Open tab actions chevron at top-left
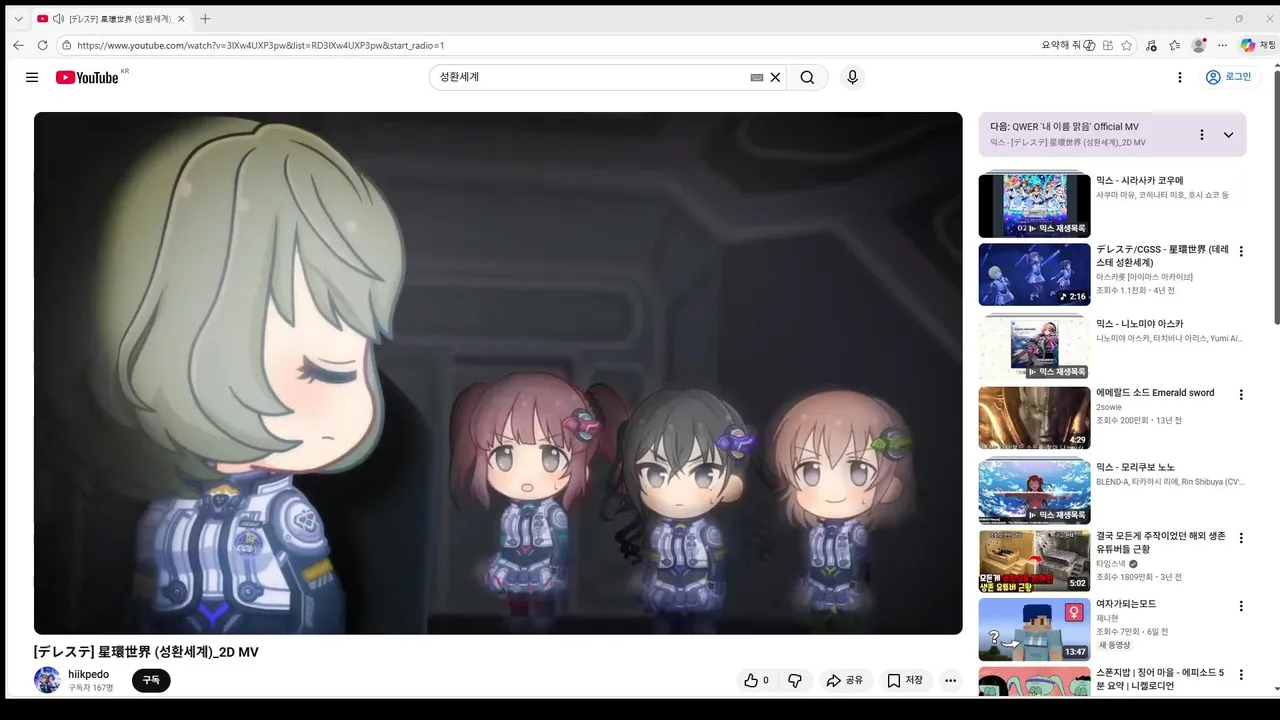 coord(18,19)
